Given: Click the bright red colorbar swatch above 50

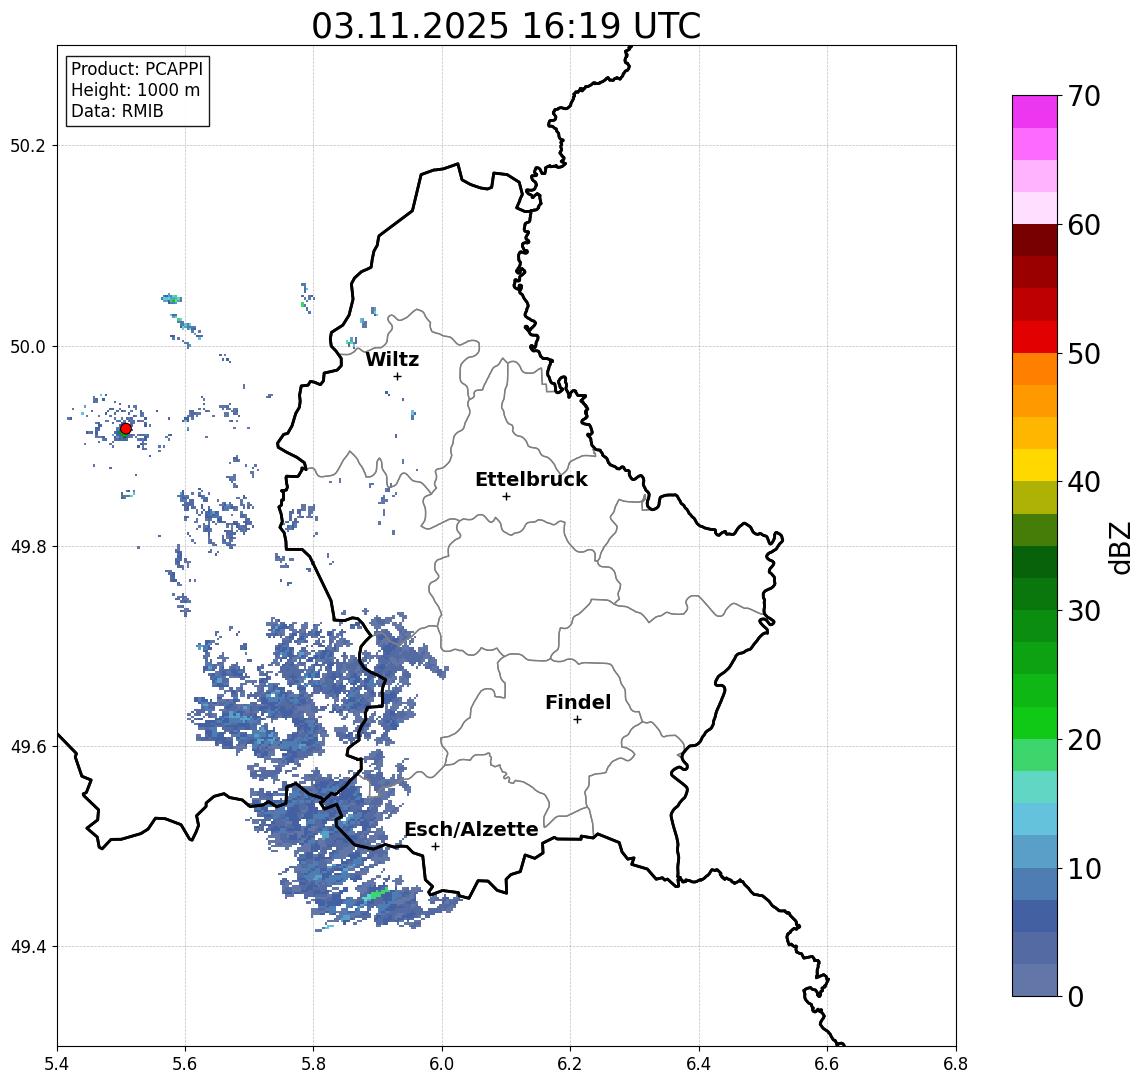Looking at the screenshot, I should point(1035,337).
